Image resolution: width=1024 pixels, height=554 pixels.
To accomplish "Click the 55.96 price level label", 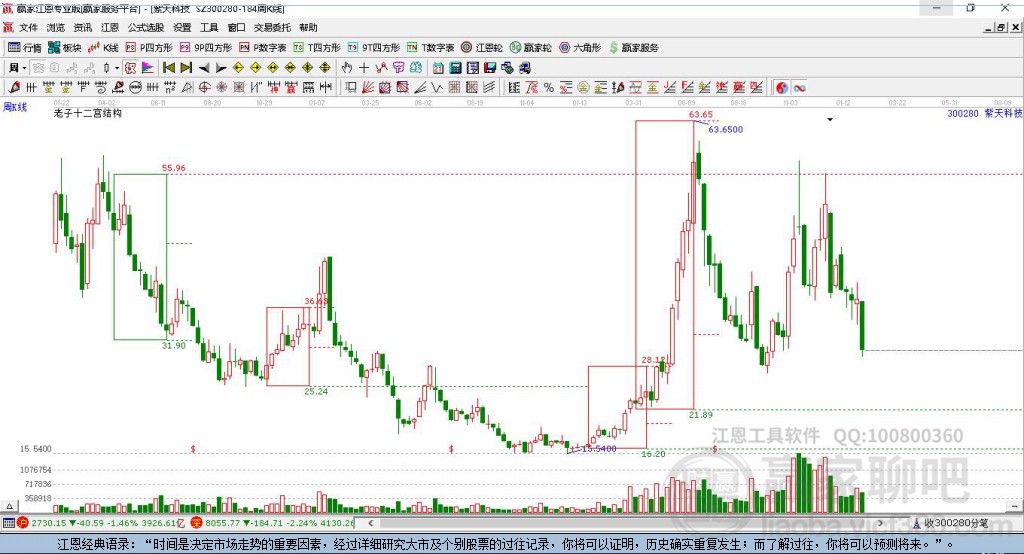I will click(174, 168).
